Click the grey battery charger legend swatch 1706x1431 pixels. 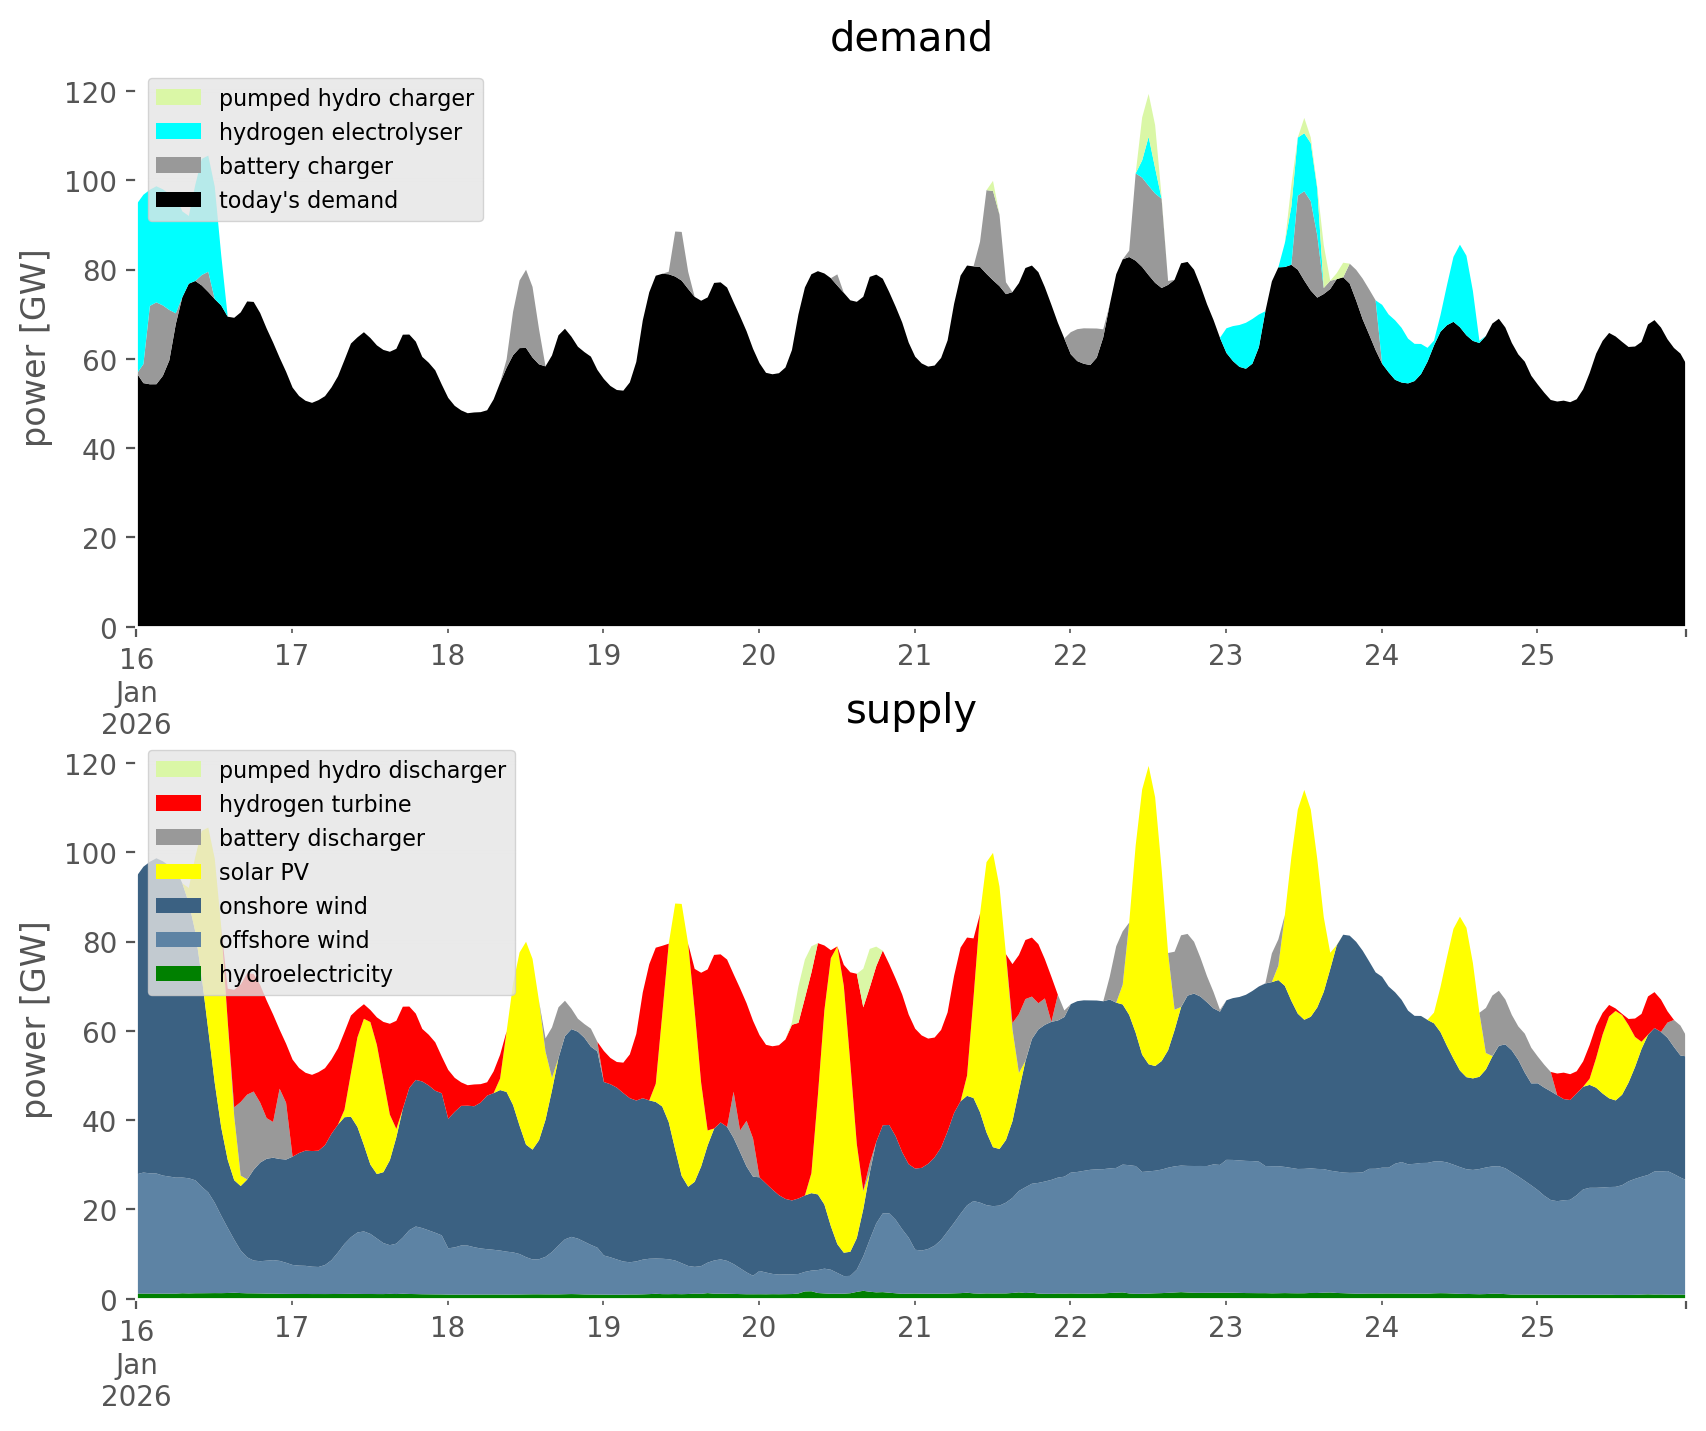click(179, 166)
